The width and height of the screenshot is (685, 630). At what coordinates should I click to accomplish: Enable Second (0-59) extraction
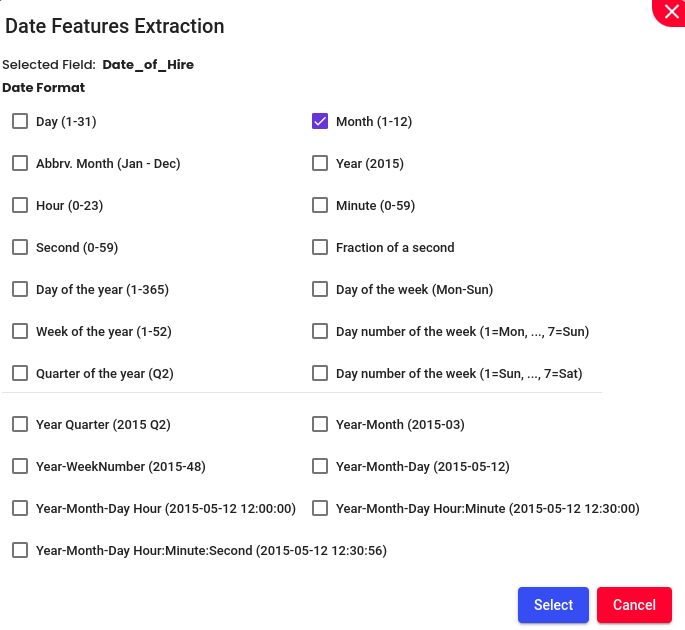(20, 247)
